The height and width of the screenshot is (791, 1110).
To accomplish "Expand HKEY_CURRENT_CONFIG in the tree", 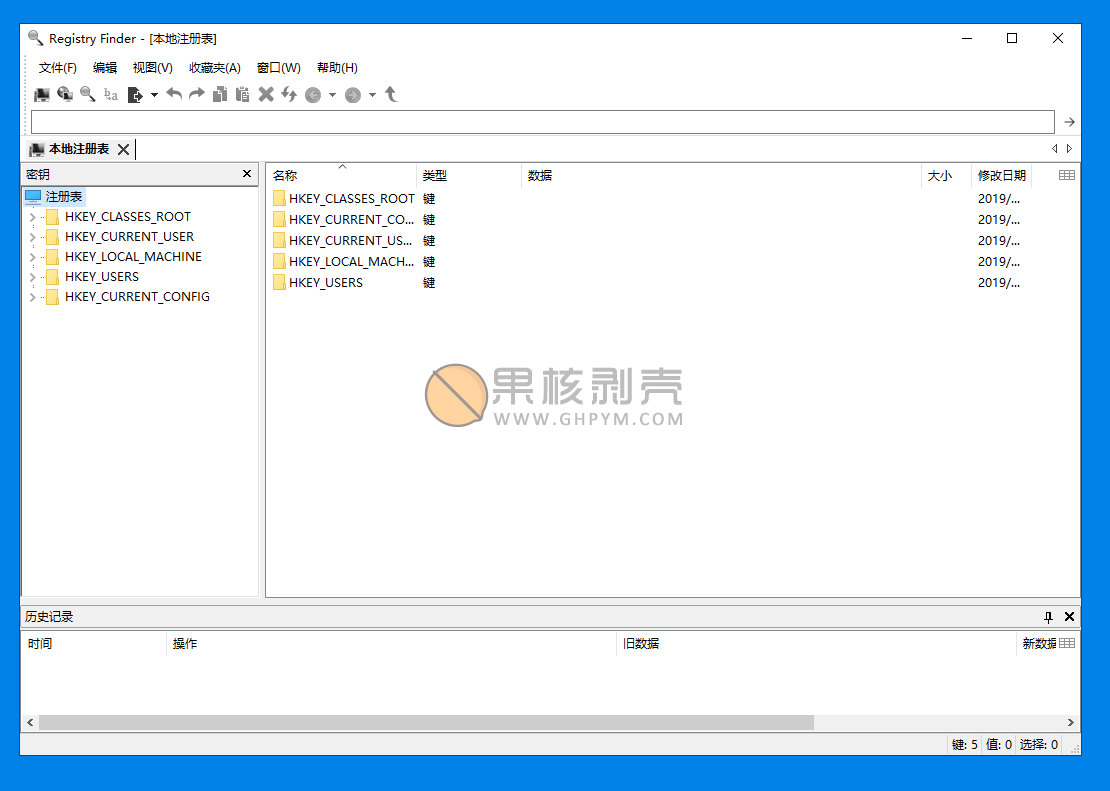I will 33,297.
